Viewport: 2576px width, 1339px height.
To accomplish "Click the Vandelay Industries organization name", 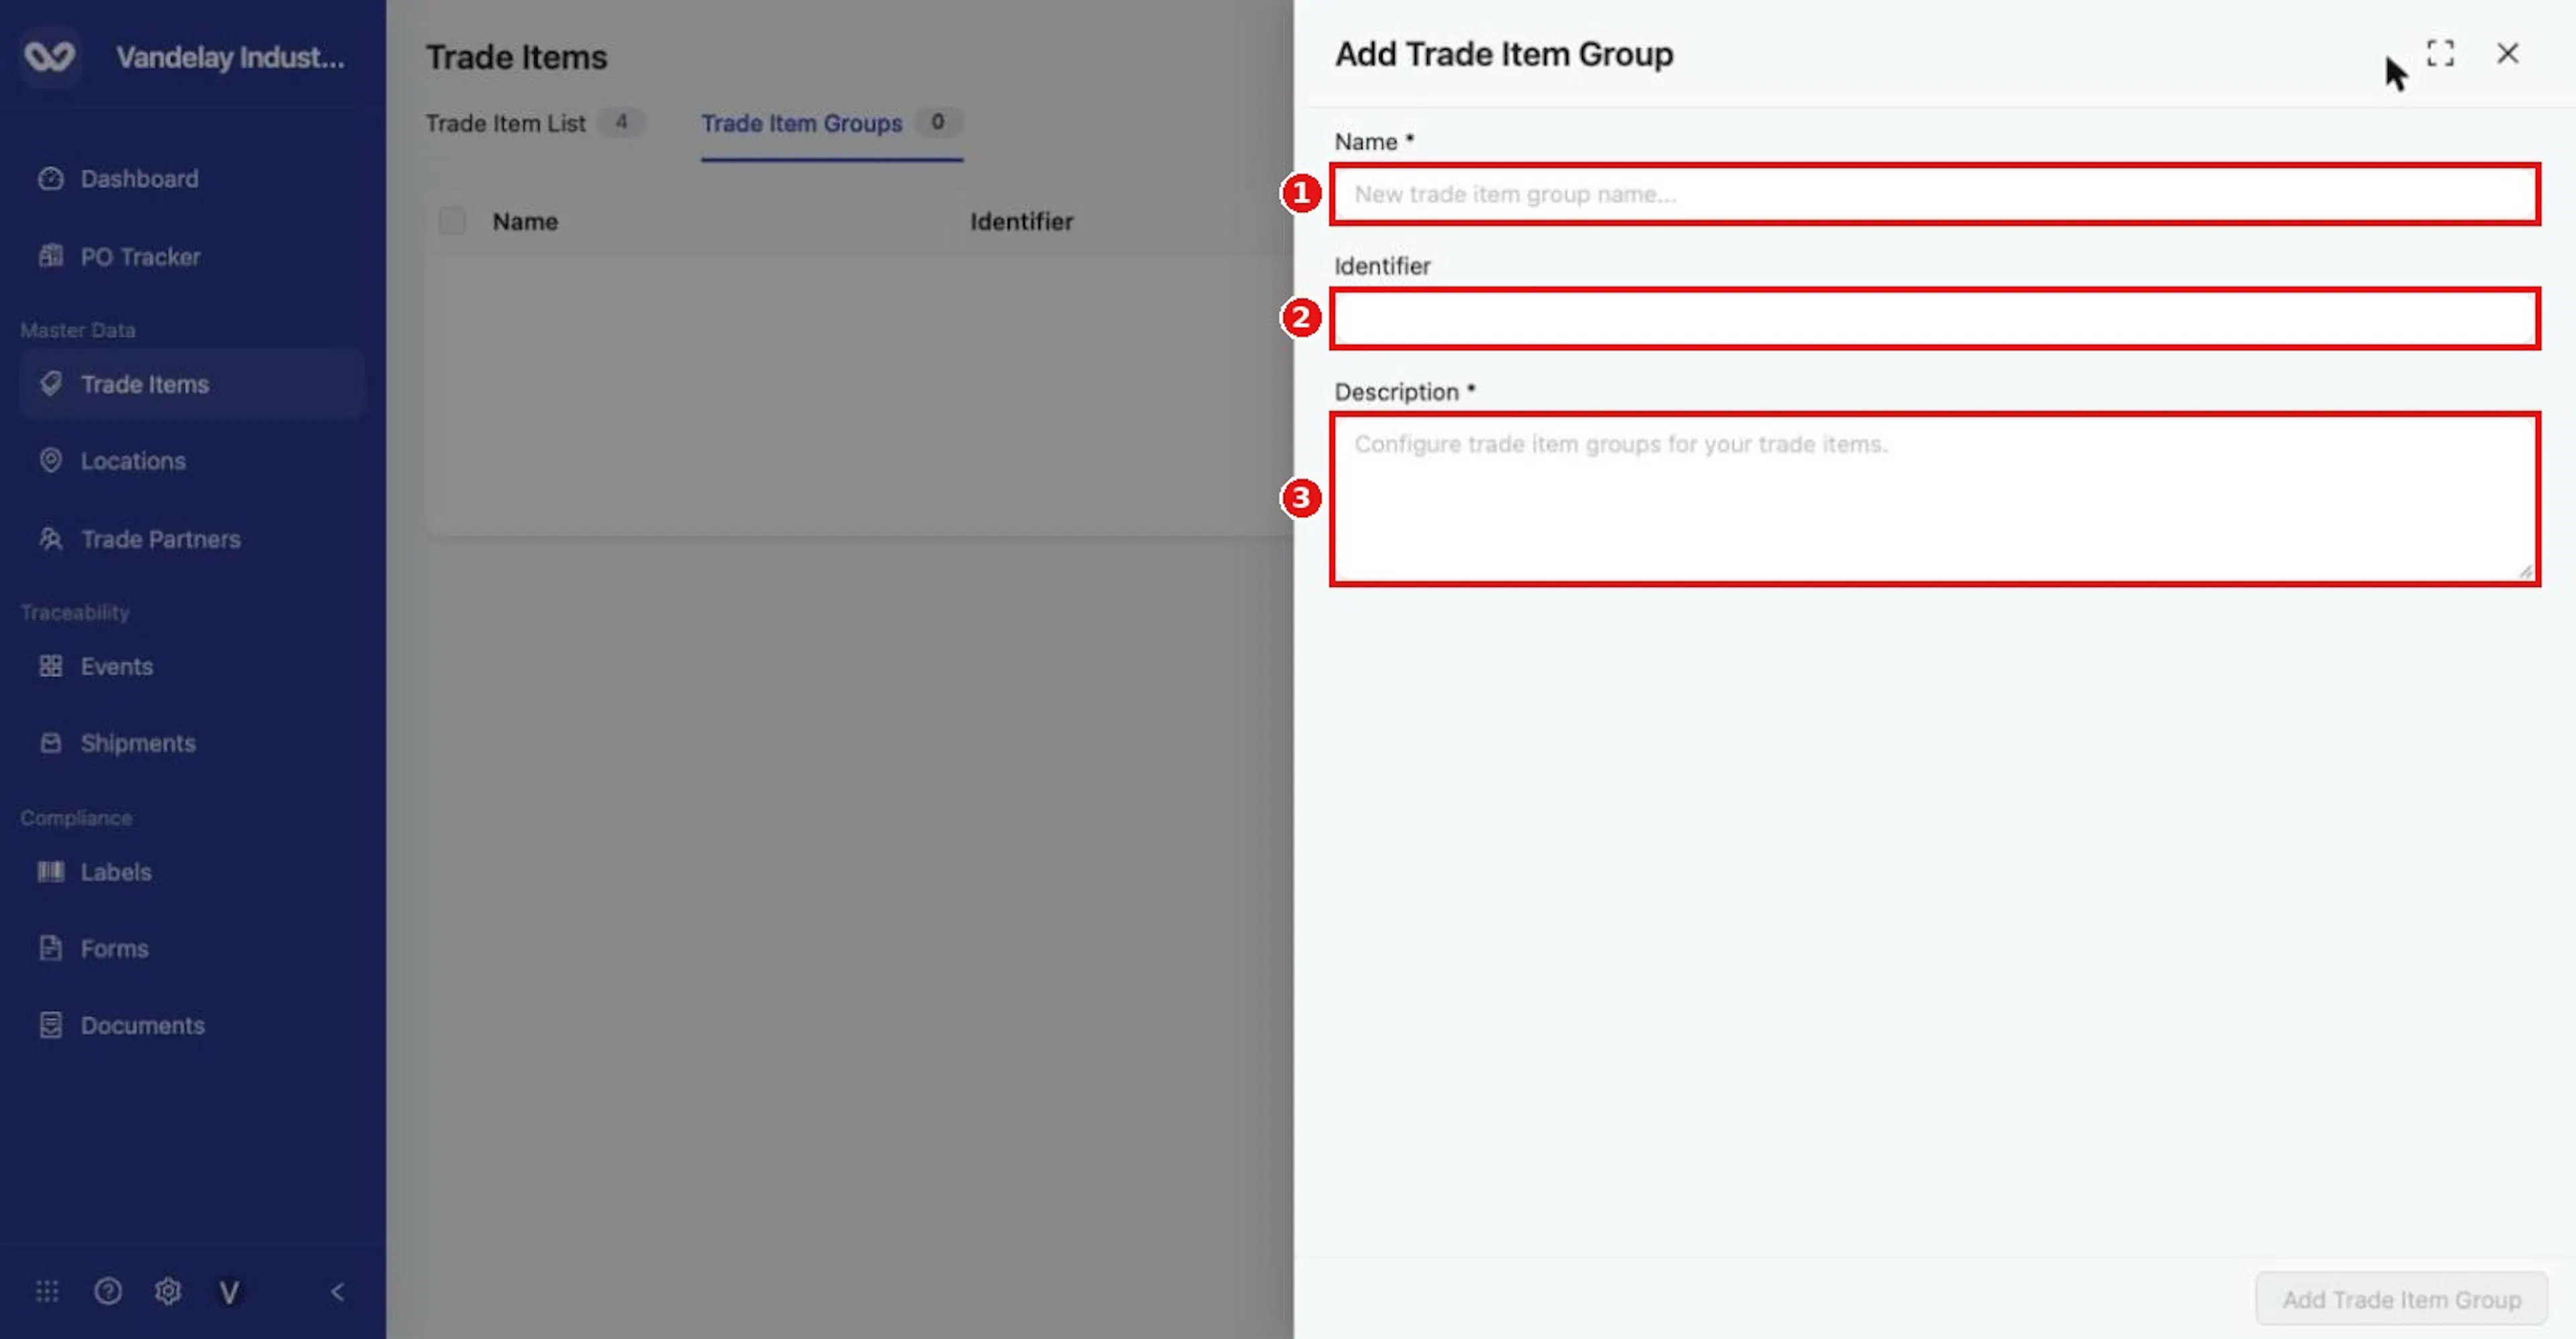I will [230, 58].
